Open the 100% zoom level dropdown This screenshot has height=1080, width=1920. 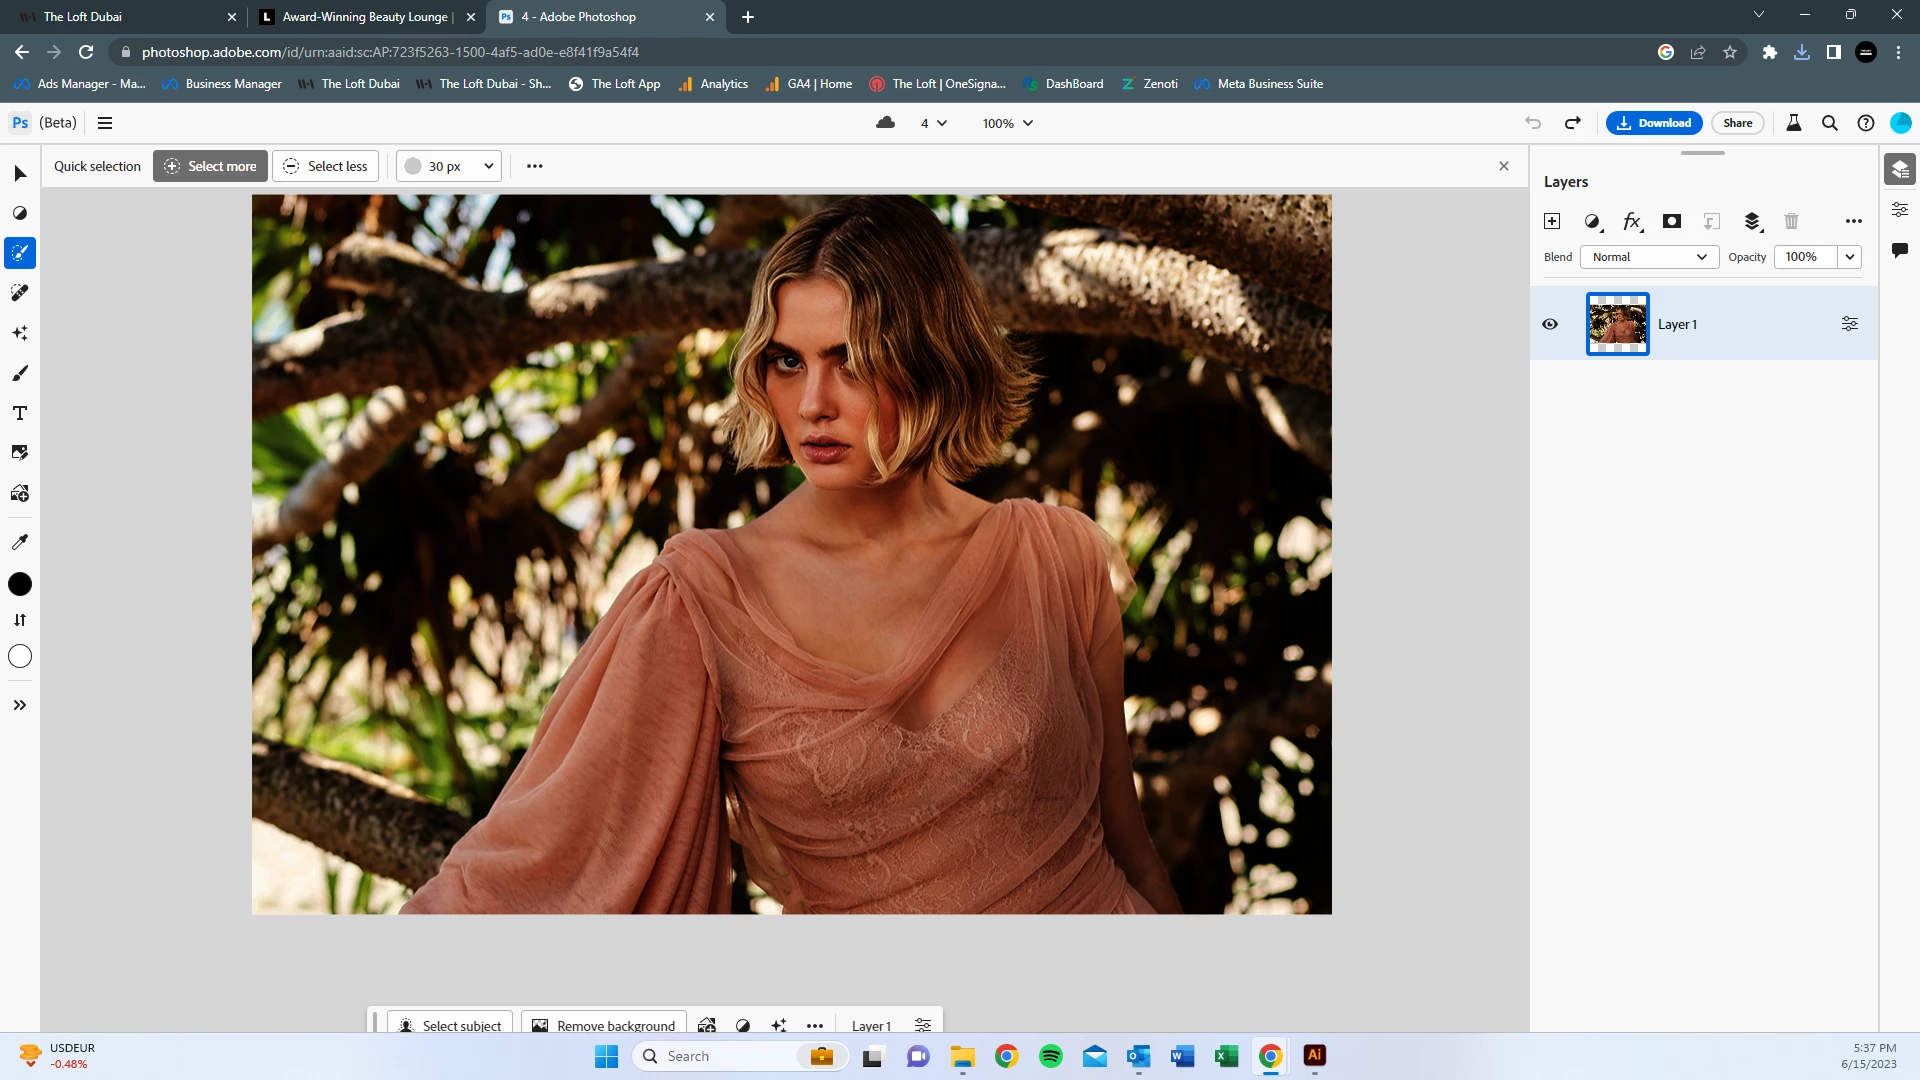pos(1007,123)
